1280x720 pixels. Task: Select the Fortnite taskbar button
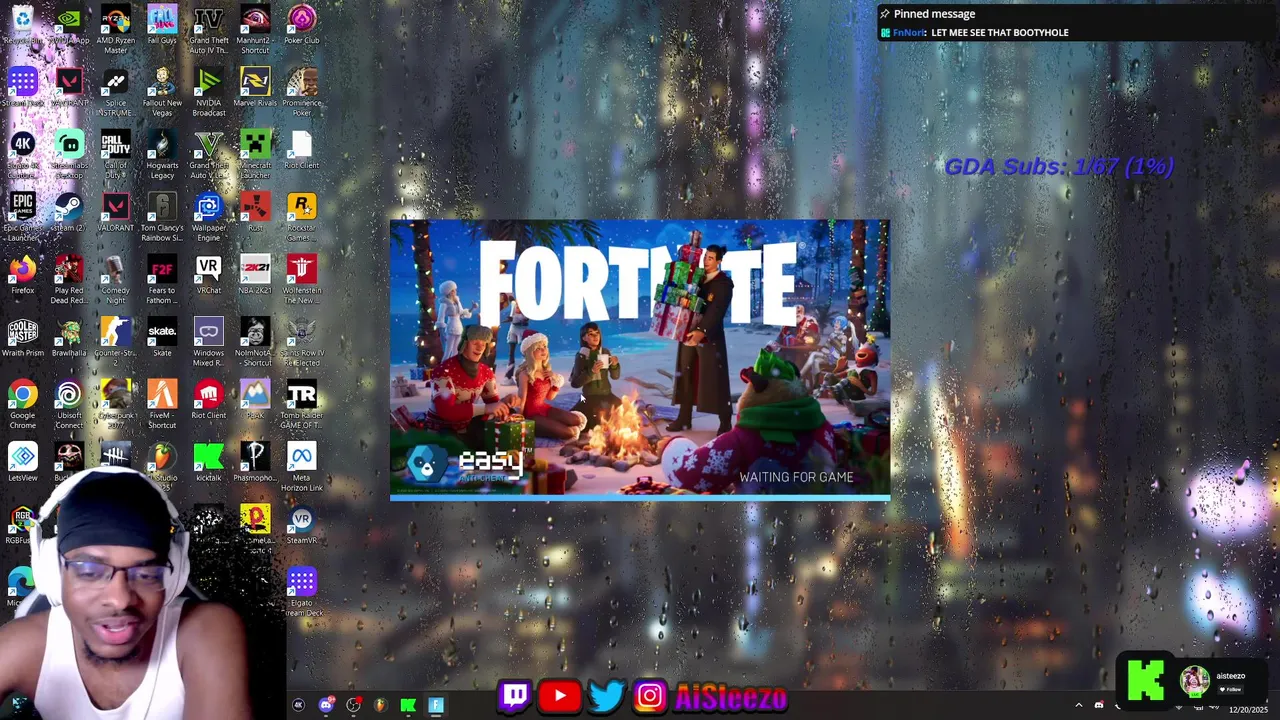pyautogui.click(x=436, y=705)
